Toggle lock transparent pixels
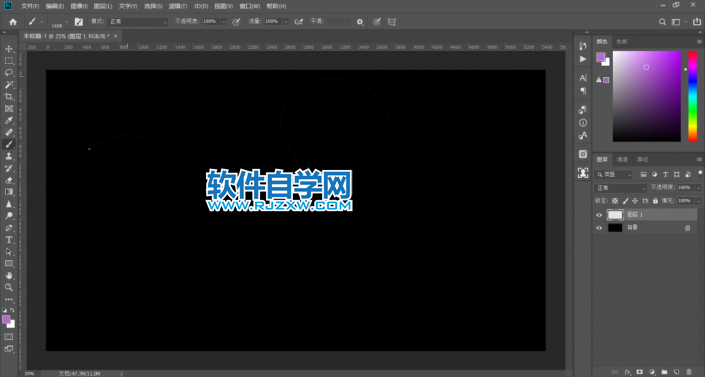 coord(615,201)
